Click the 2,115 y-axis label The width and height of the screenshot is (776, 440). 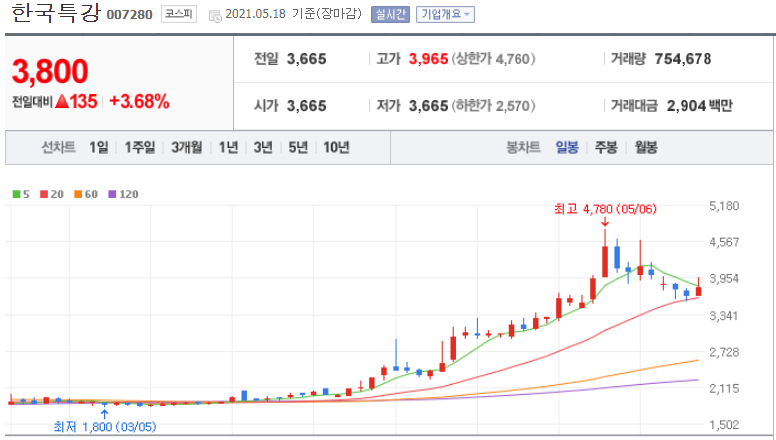[724, 388]
